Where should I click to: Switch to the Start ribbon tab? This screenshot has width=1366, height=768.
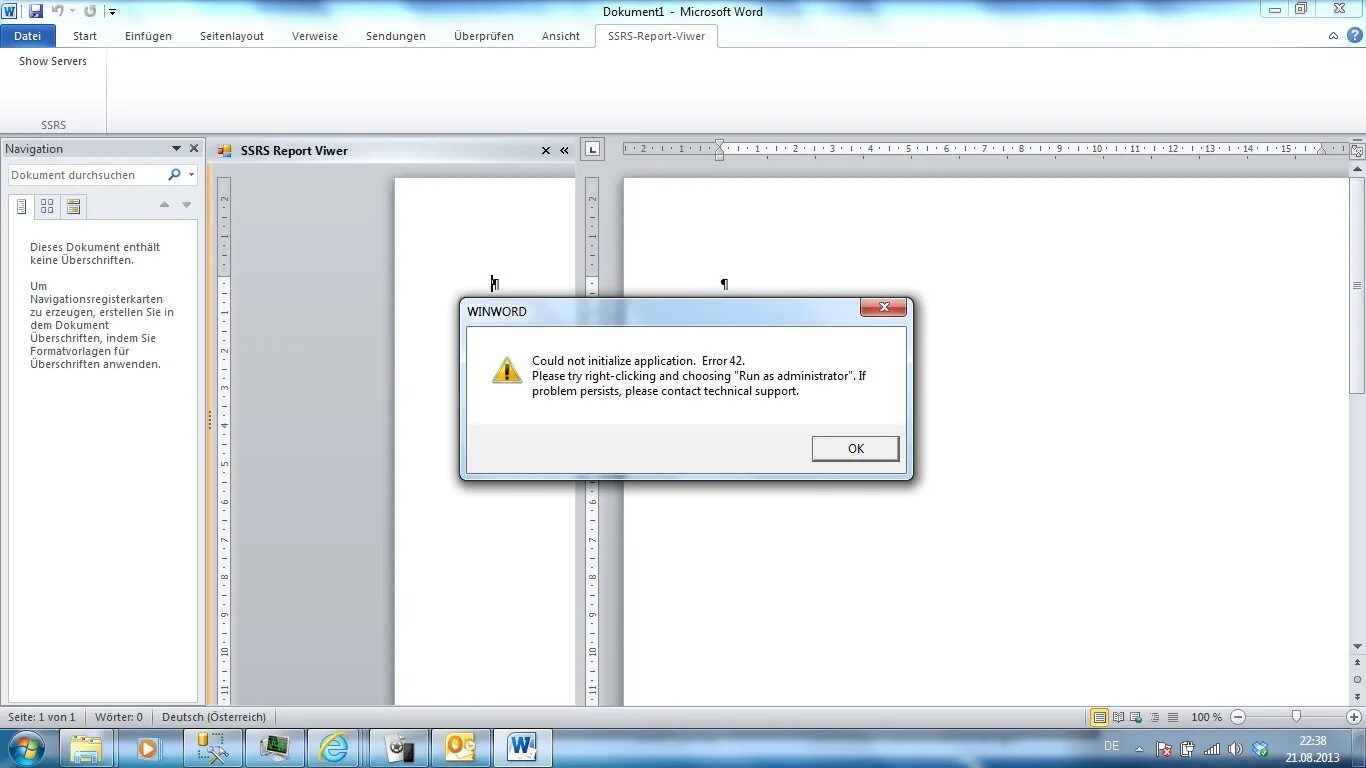click(85, 36)
